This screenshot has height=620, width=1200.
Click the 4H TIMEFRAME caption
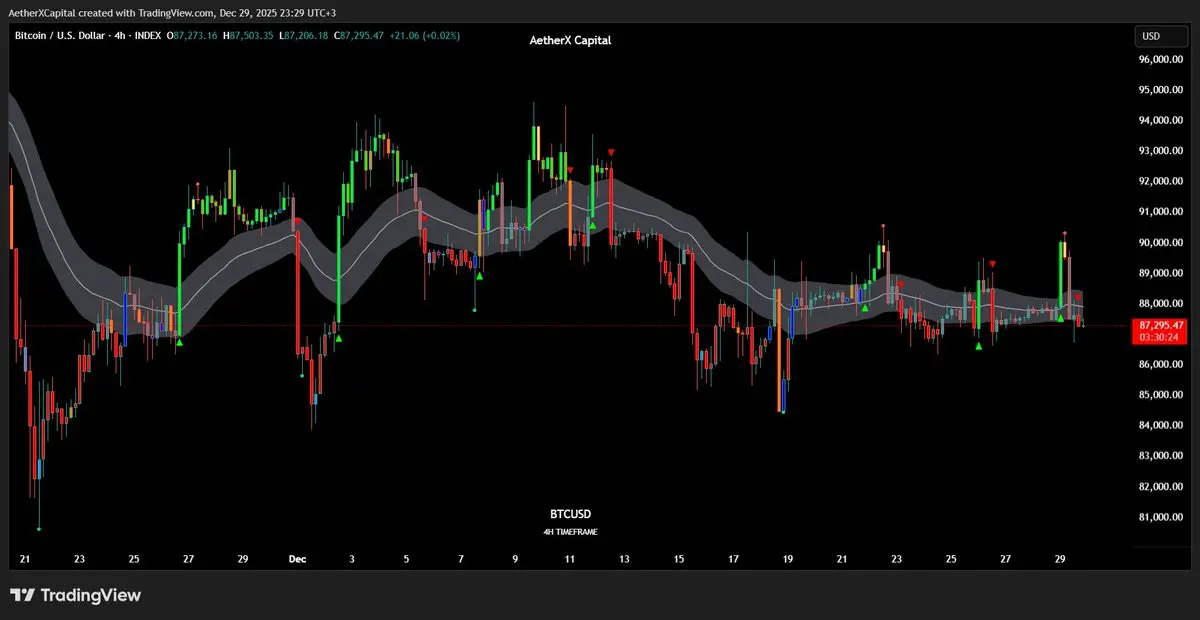570,532
